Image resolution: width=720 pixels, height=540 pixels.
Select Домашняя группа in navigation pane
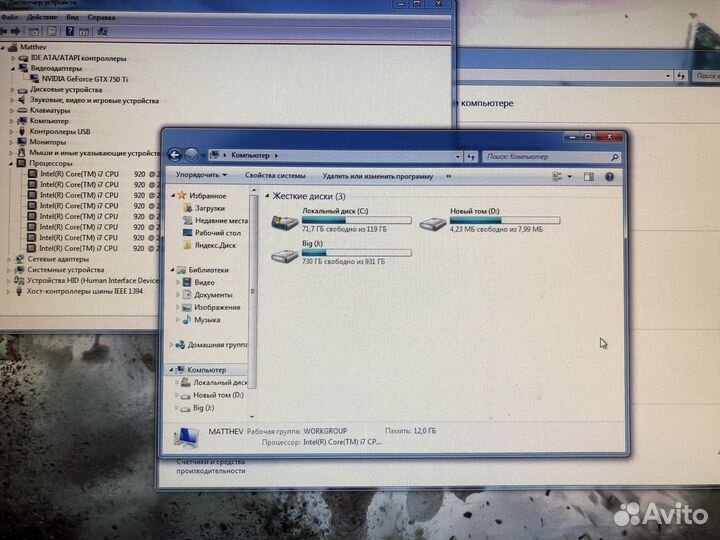(217, 344)
